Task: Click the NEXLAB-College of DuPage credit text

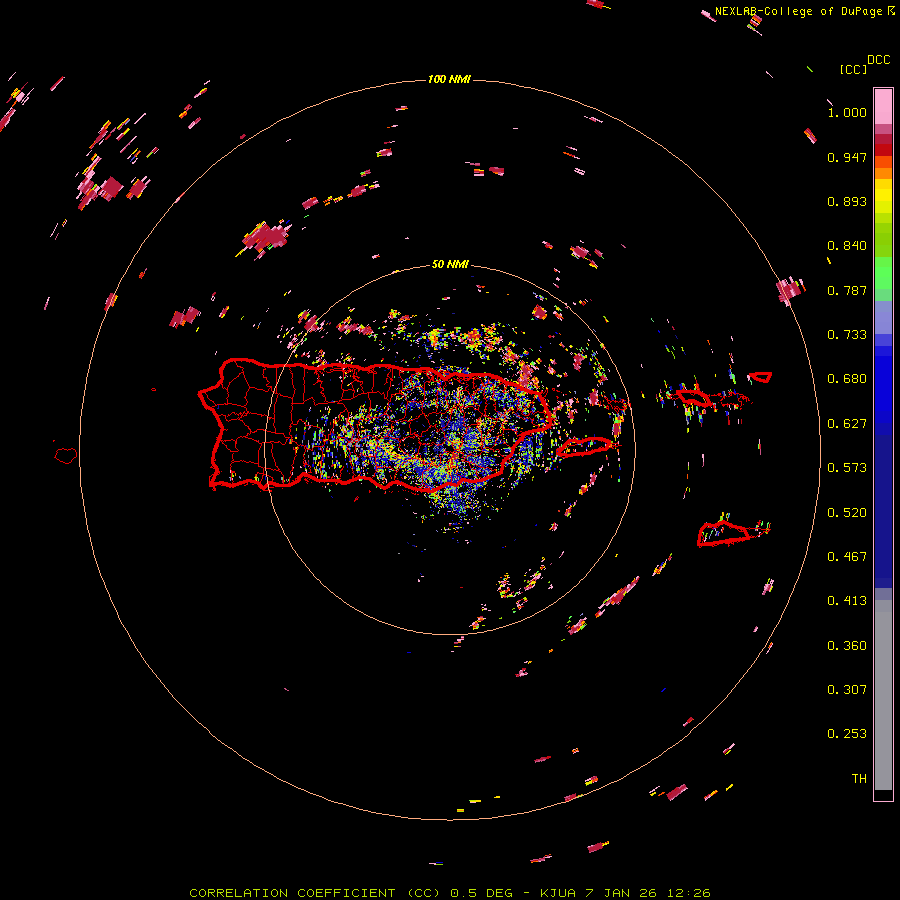Action: point(798,11)
